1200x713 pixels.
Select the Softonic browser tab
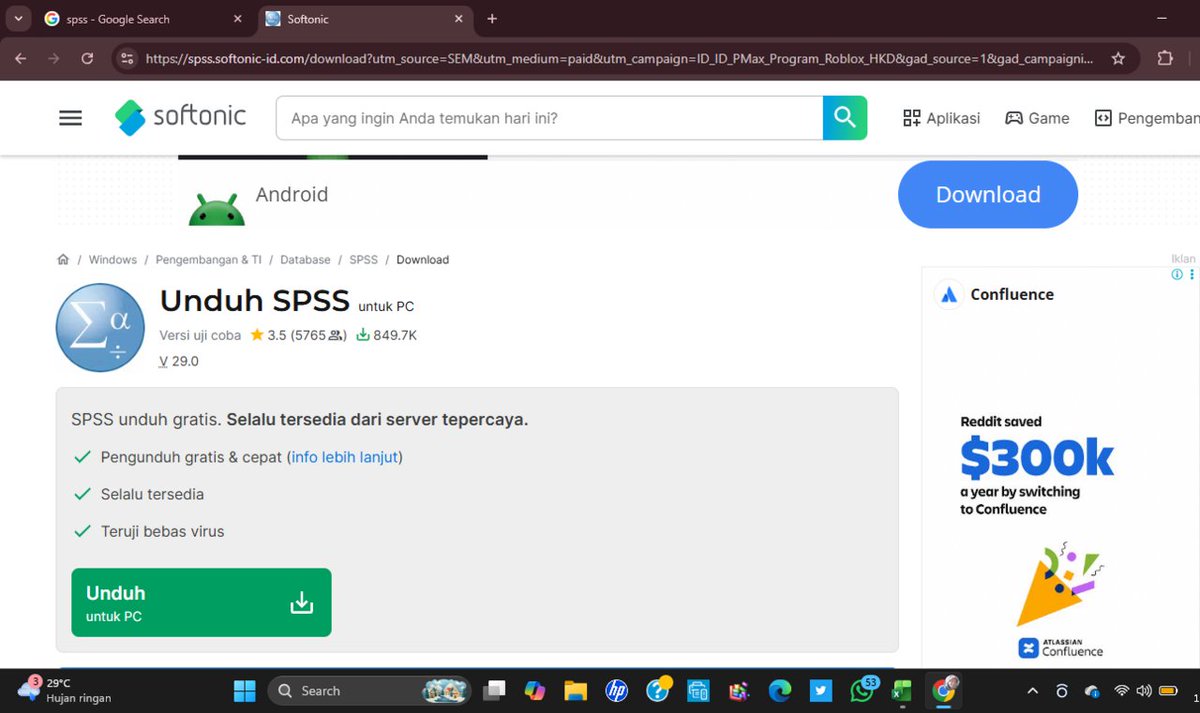[360, 19]
